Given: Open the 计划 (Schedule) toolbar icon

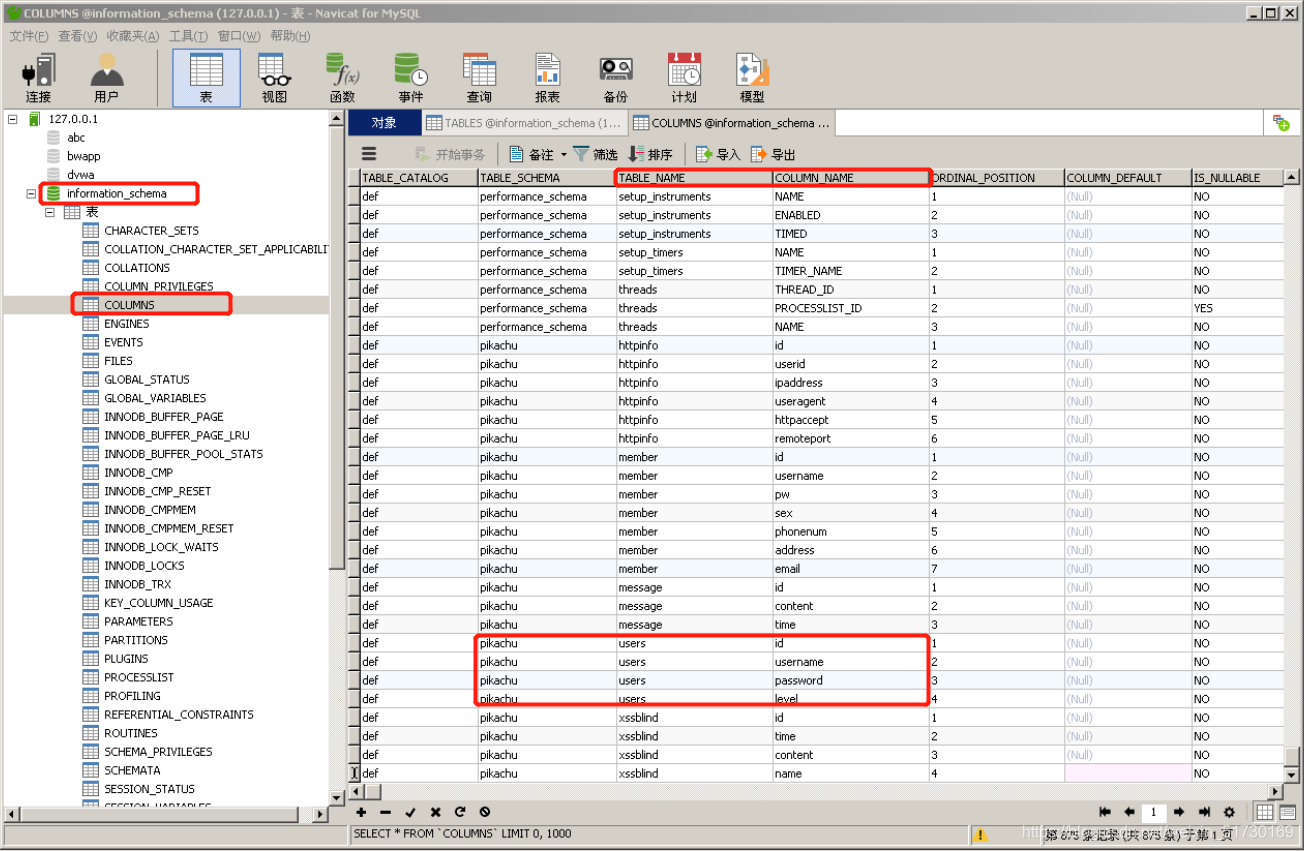Looking at the screenshot, I should click(684, 78).
